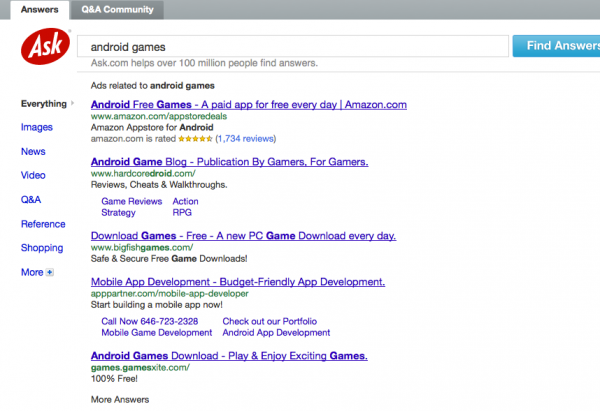The image size is (600, 411).
Task: Switch to the Q&A Community tab
Action: (118, 10)
